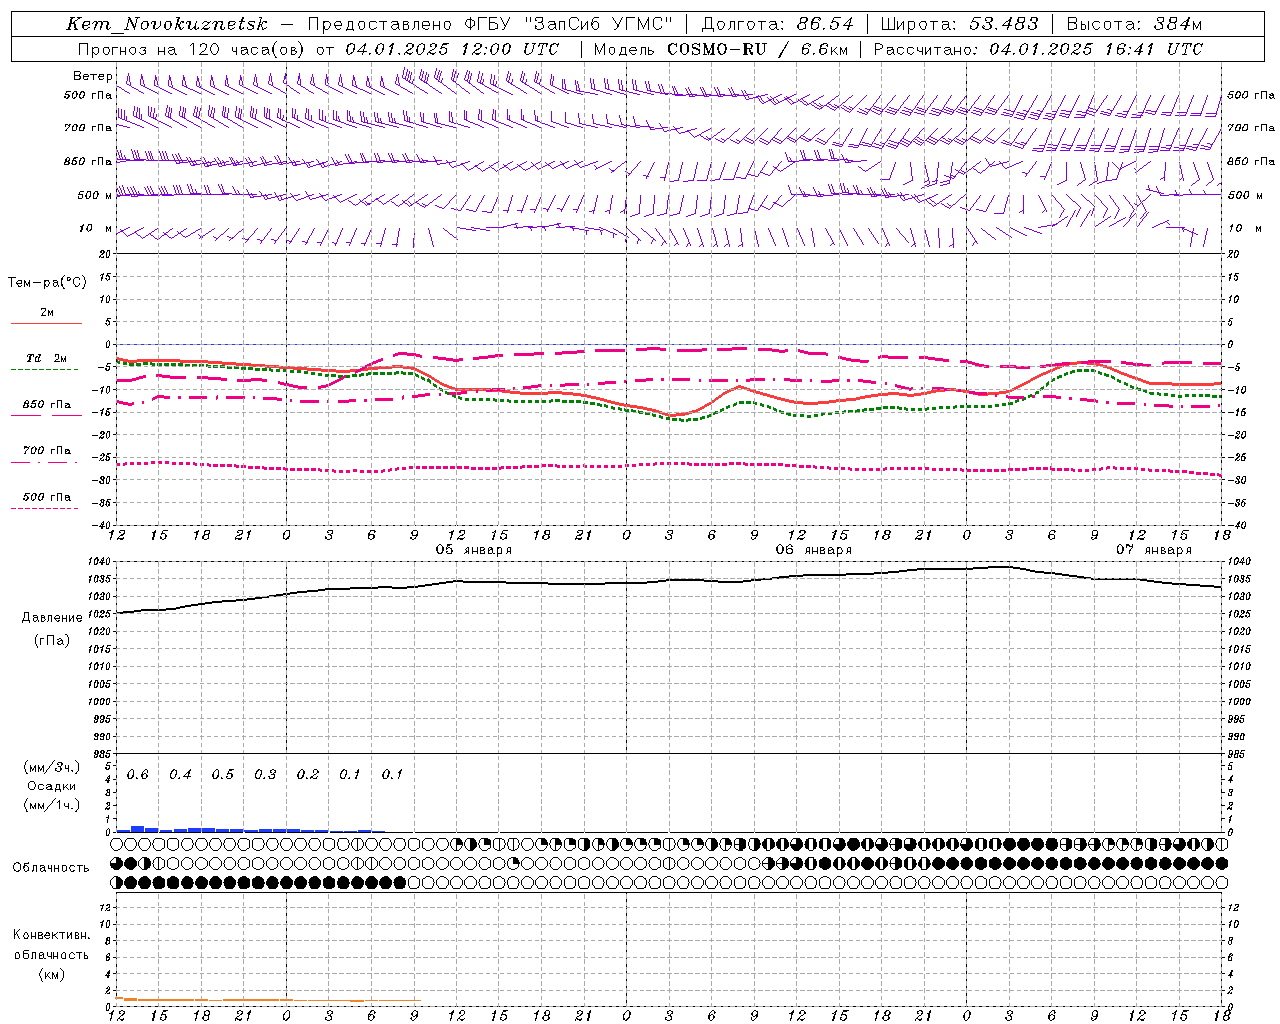This screenshot has width=1280, height=1024.
Task: Click the Осадки precipitation label
Action: tap(51, 786)
